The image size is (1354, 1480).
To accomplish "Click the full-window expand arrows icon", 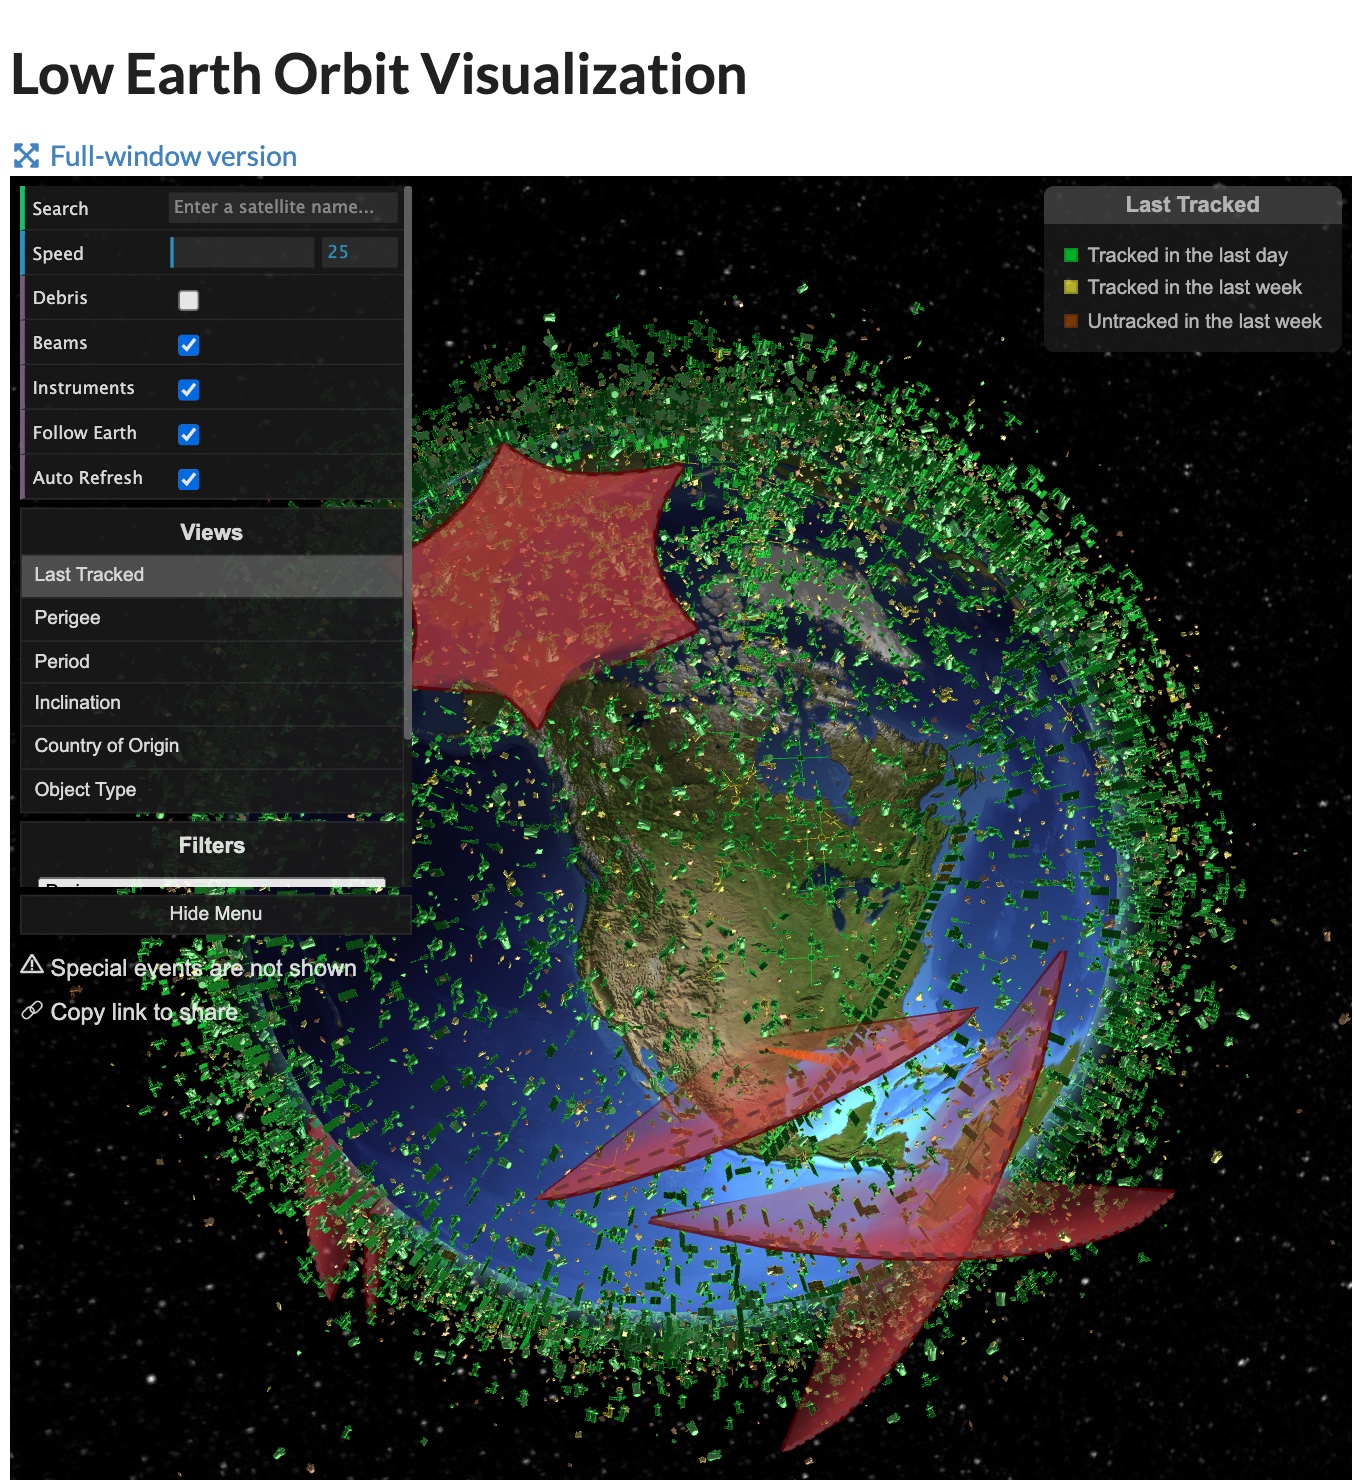I will [x=26, y=156].
